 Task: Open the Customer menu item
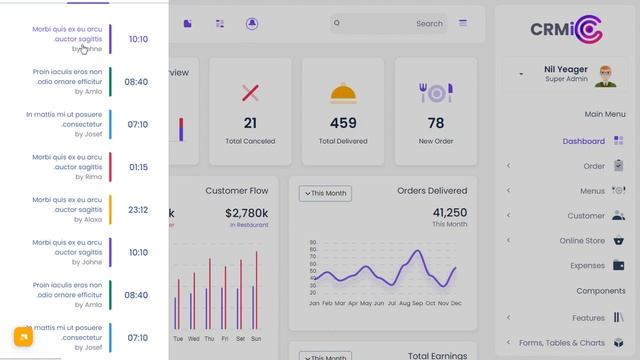[x=586, y=216]
